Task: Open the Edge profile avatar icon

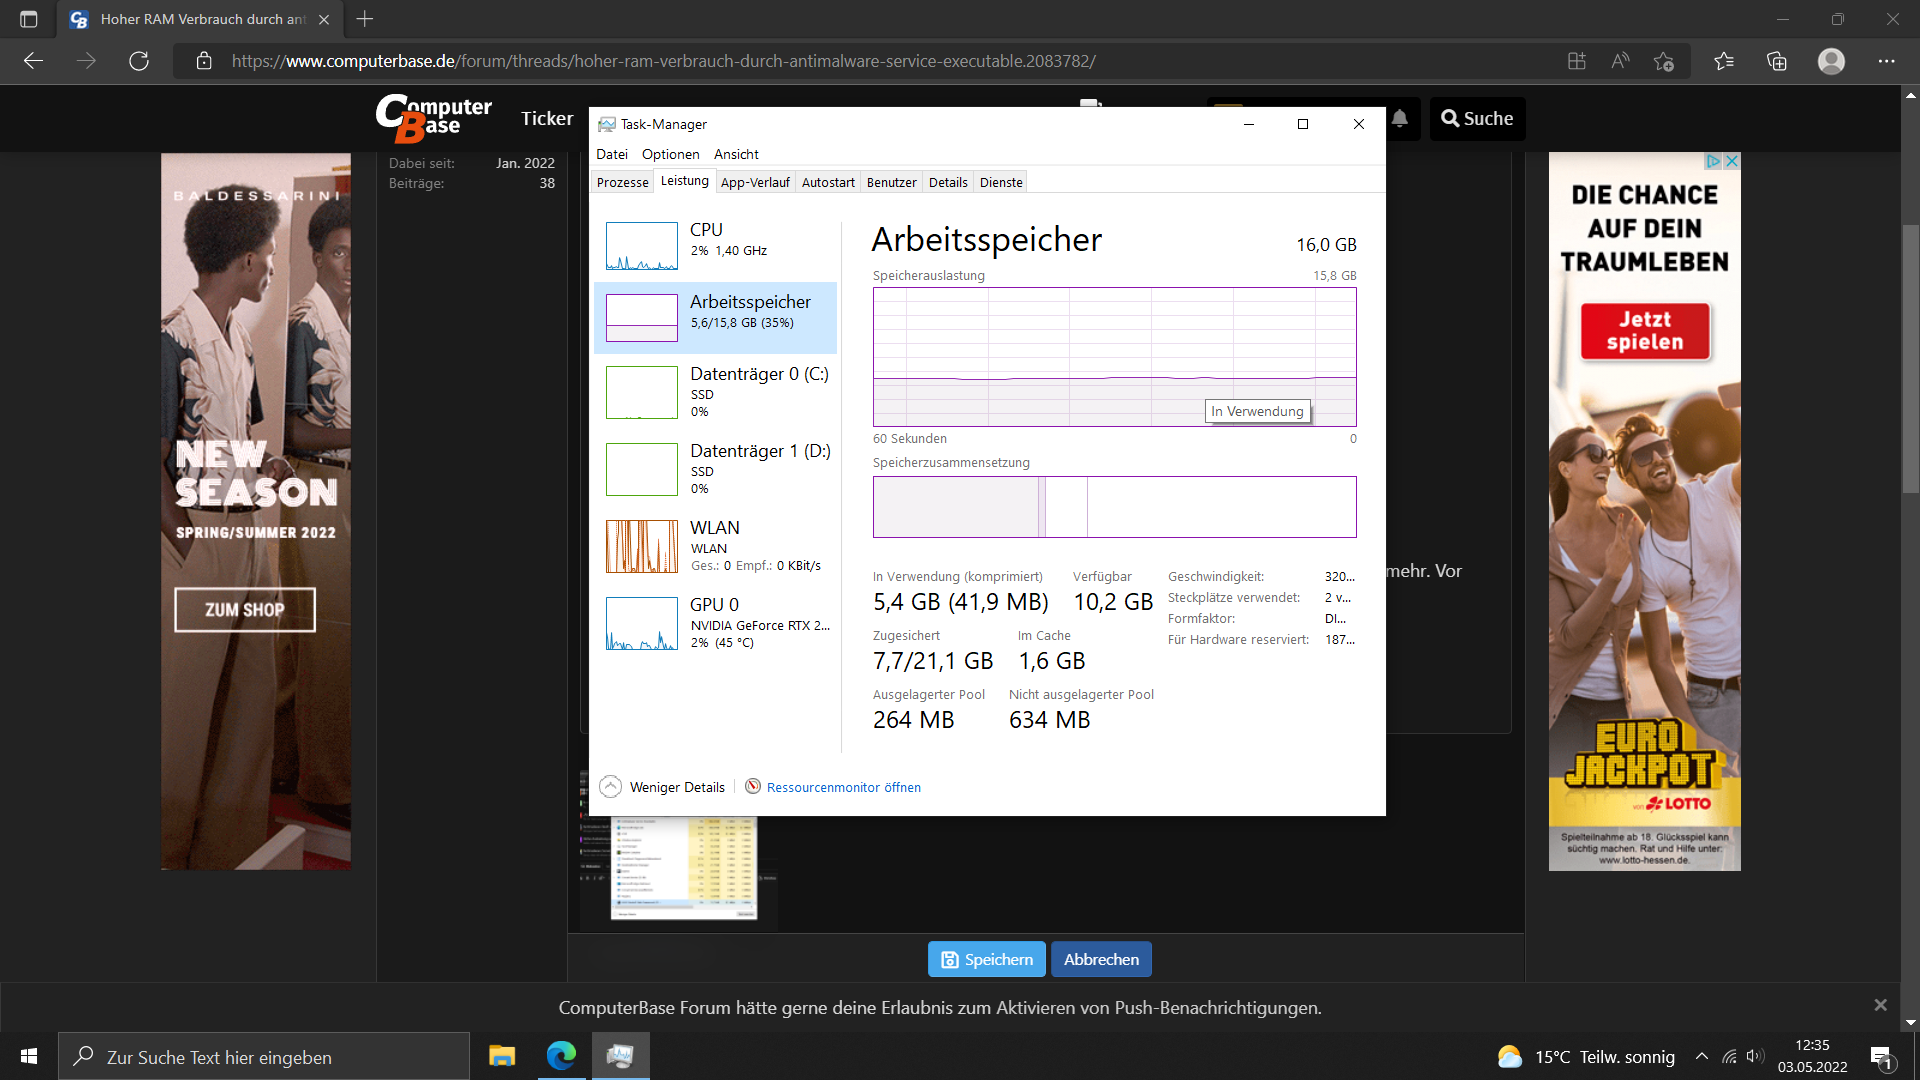Action: click(1831, 61)
